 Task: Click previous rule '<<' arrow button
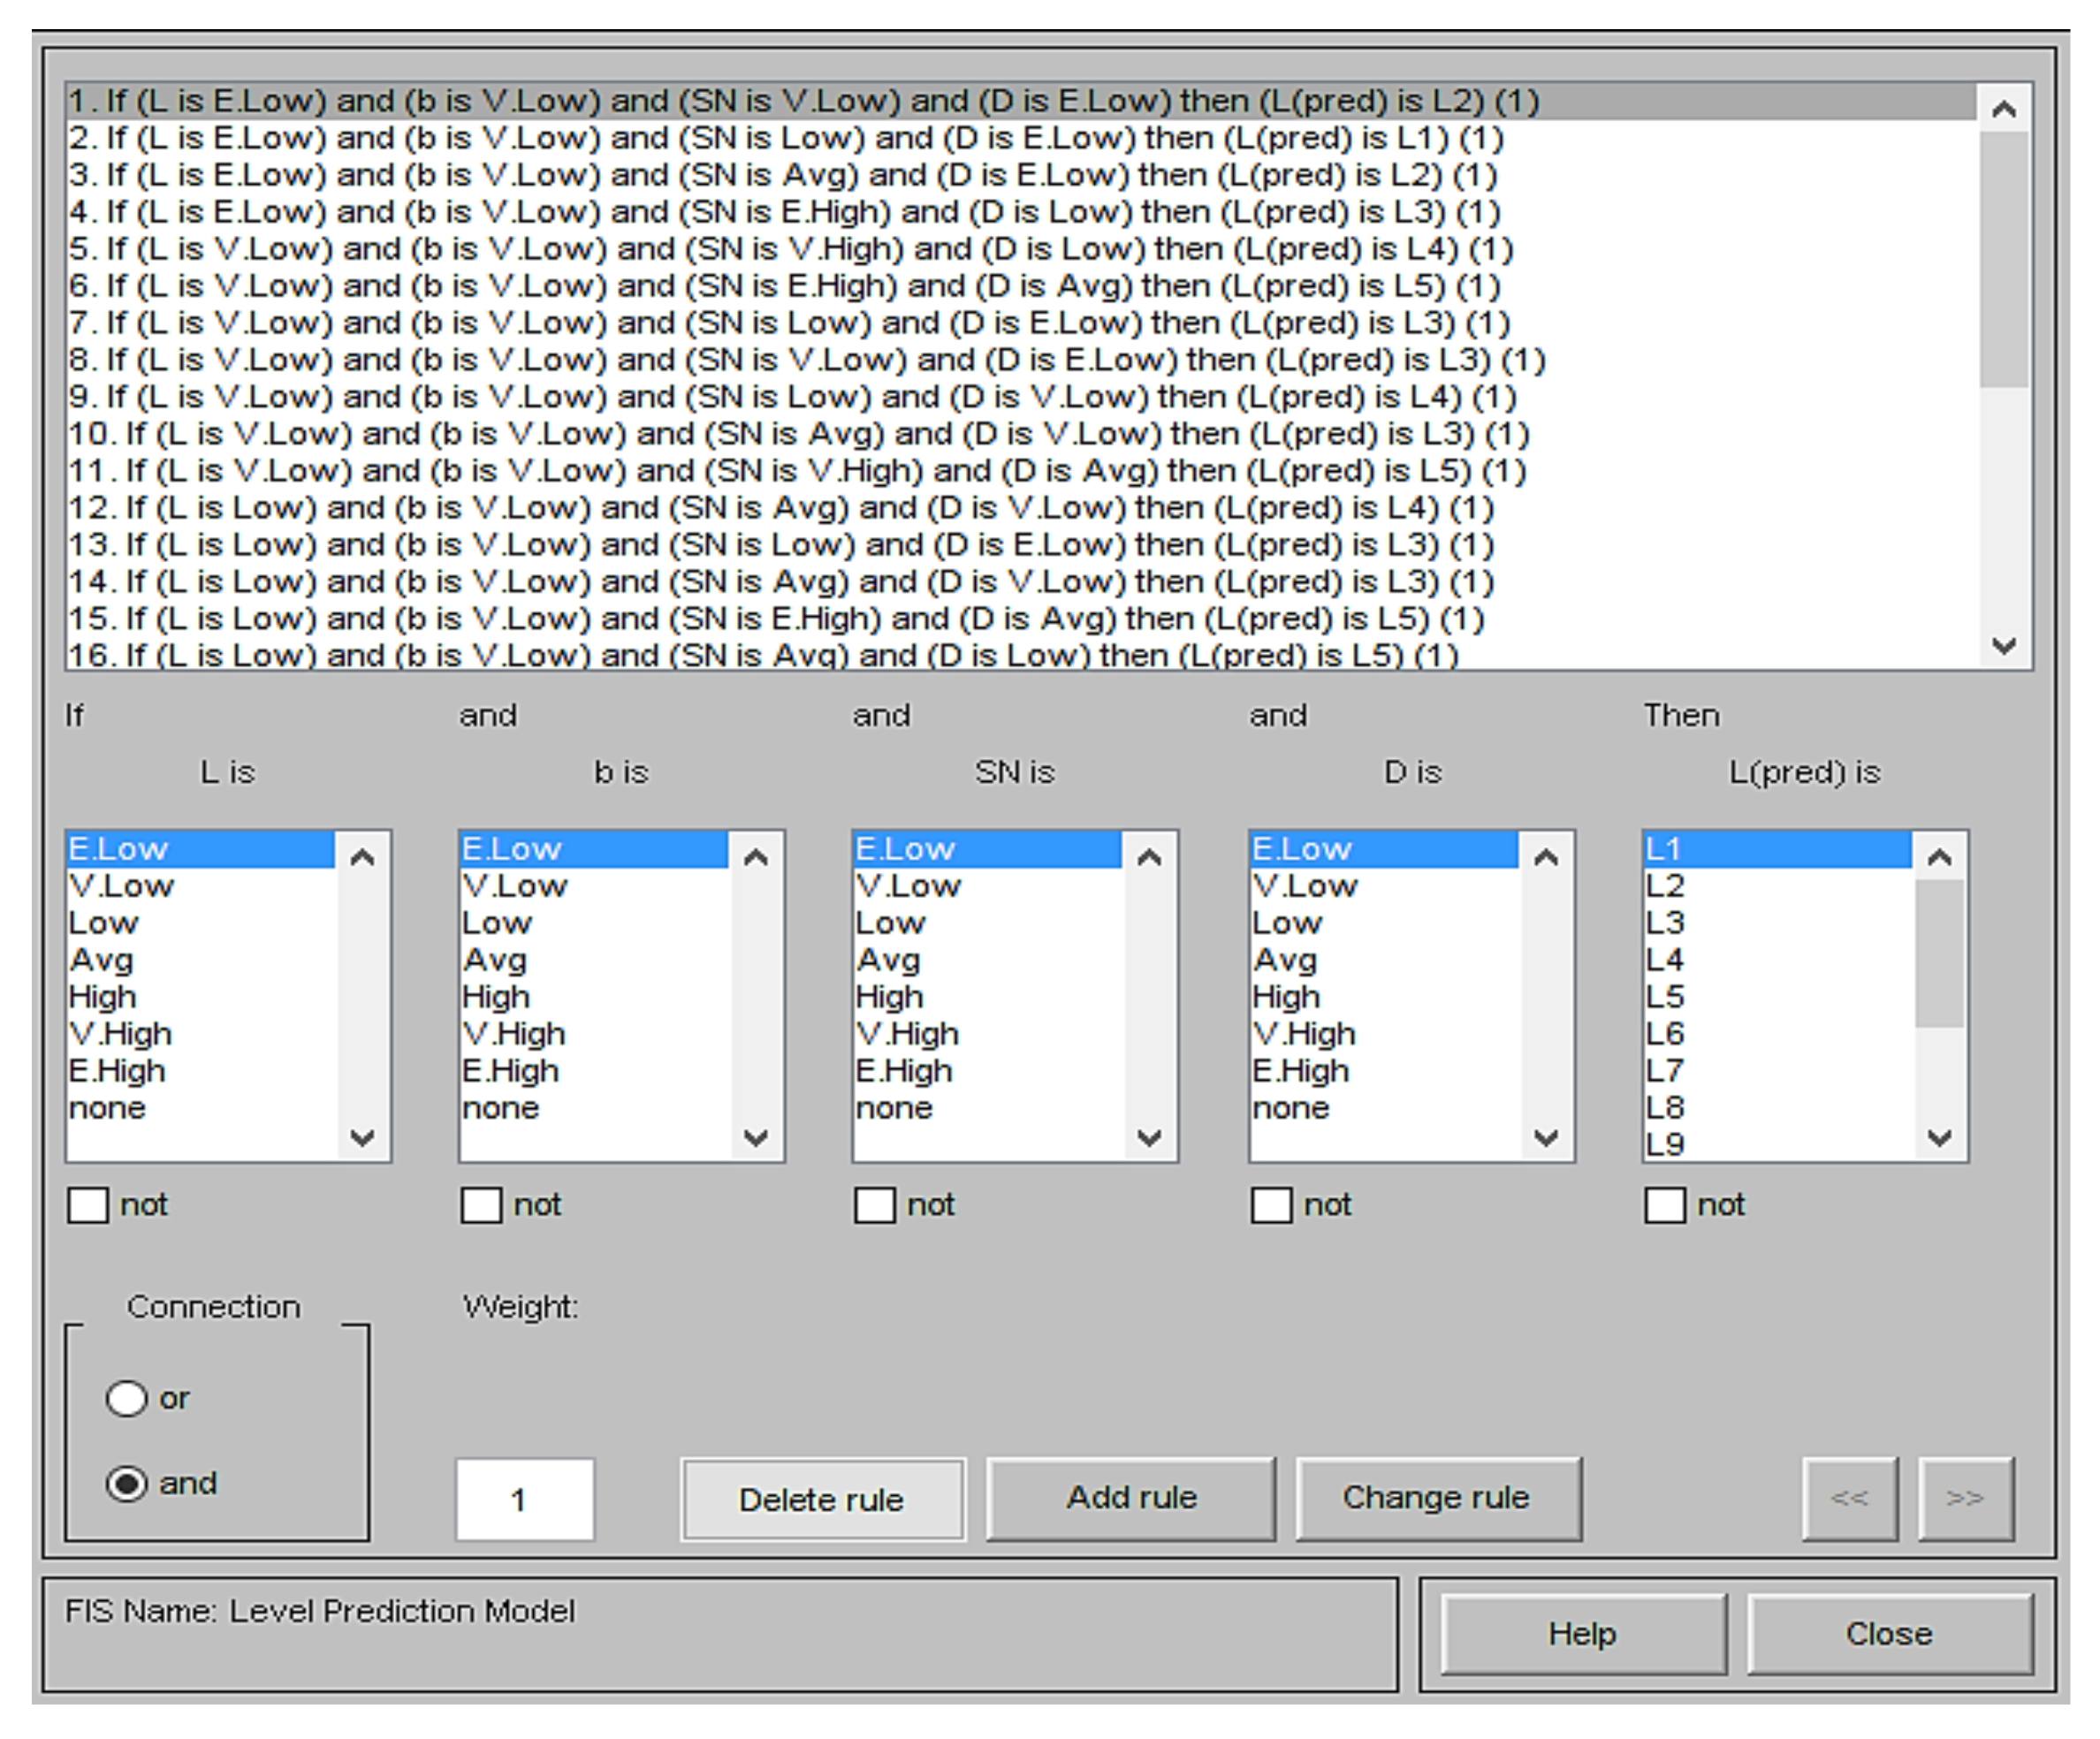1849,1497
